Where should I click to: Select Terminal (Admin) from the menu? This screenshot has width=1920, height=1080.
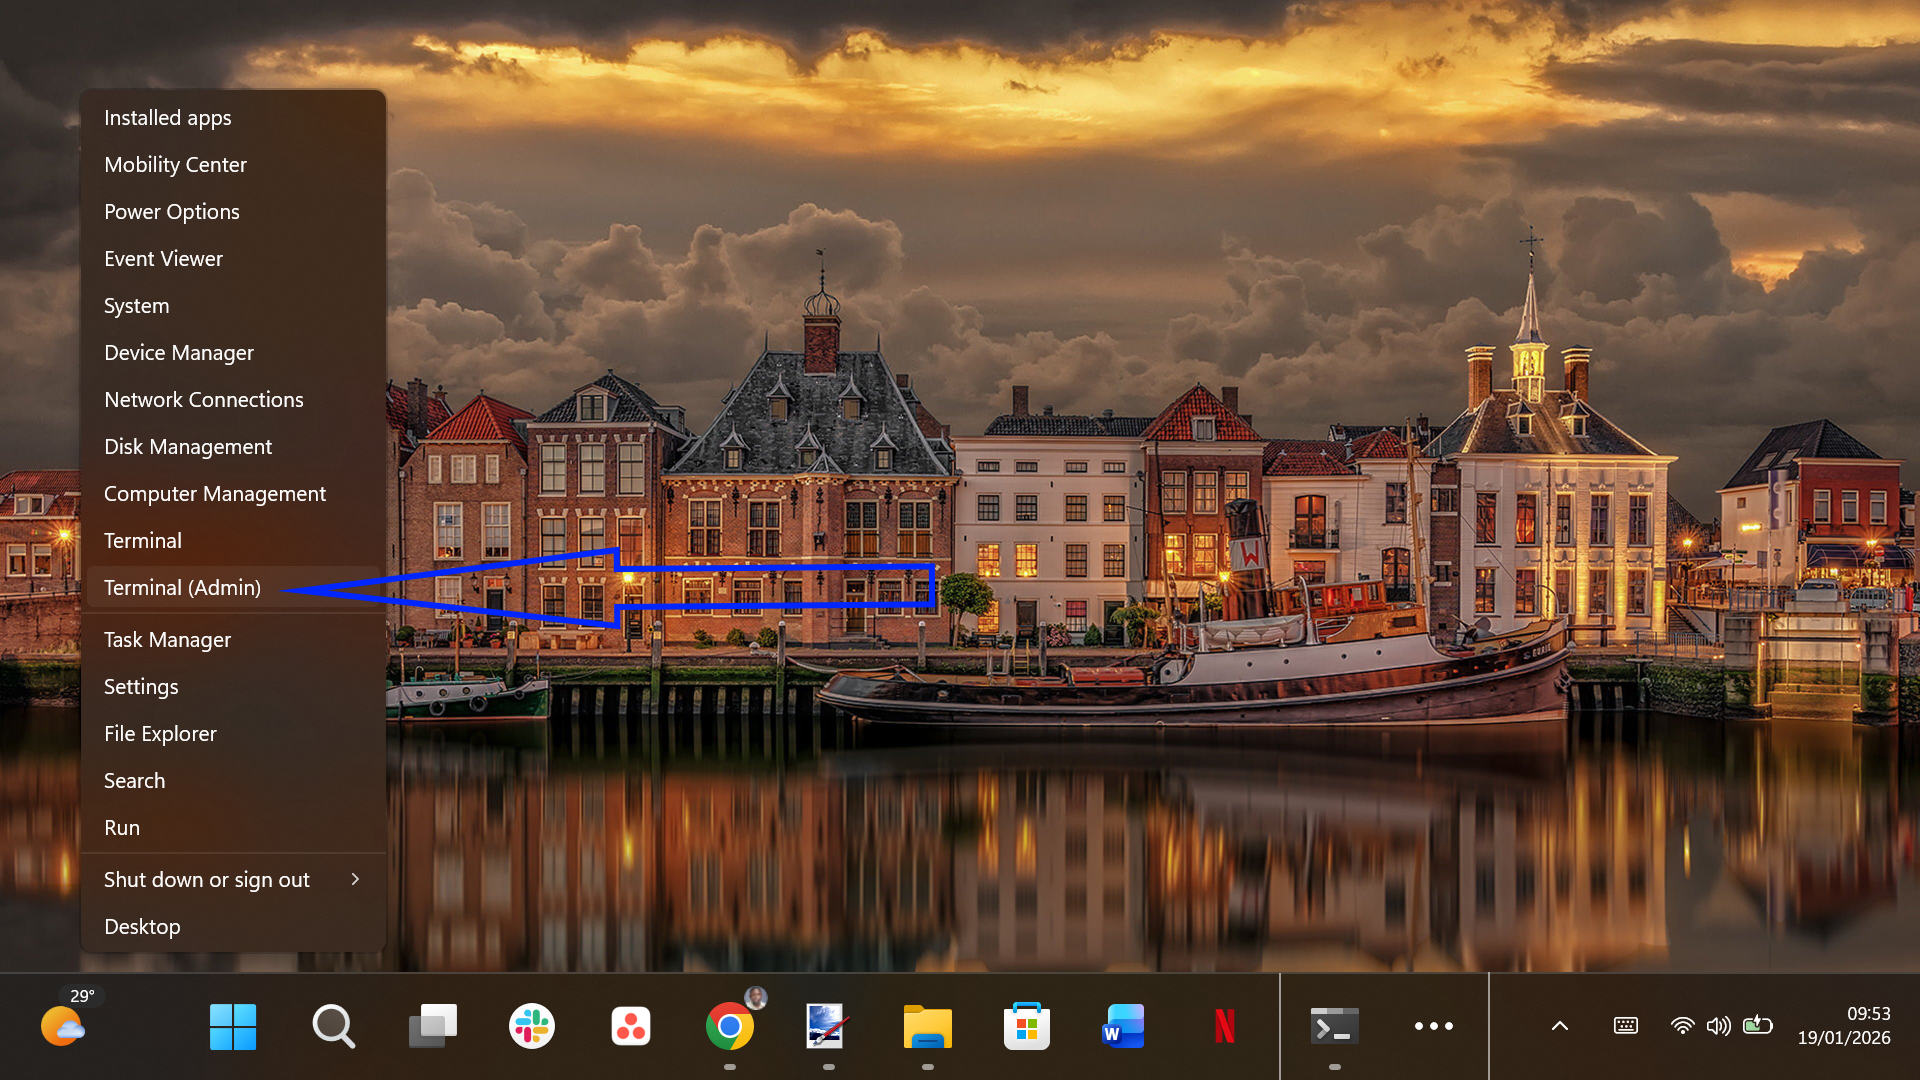pyautogui.click(x=182, y=587)
